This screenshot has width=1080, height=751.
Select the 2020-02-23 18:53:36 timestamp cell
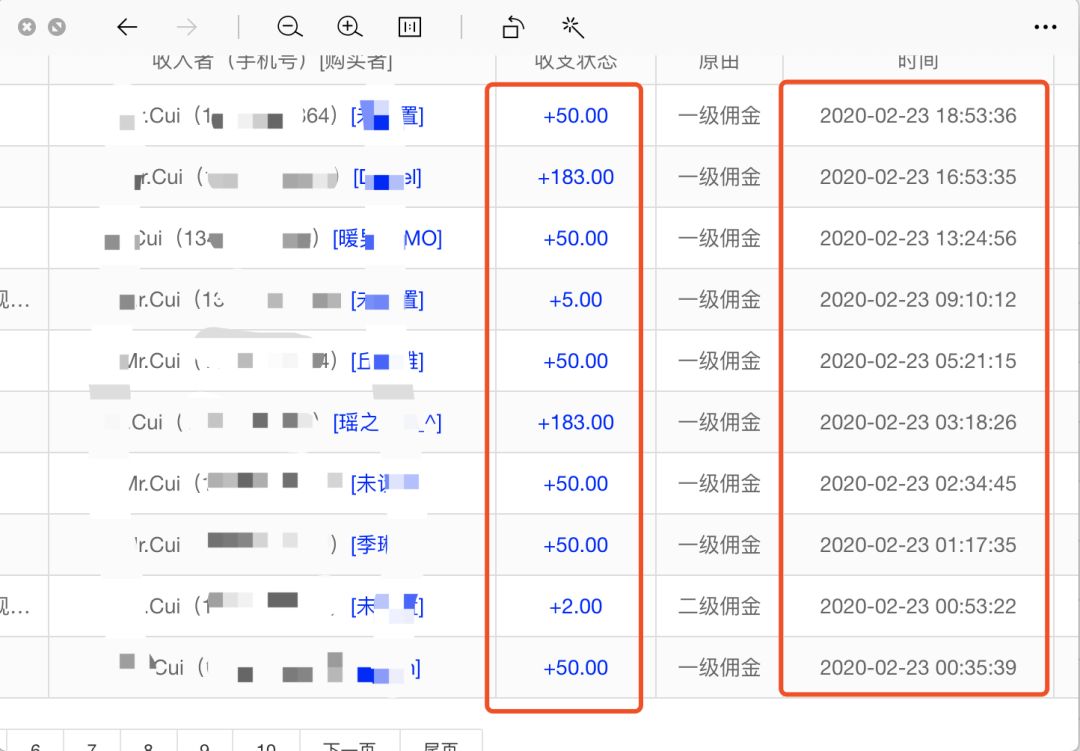[917, 116]
